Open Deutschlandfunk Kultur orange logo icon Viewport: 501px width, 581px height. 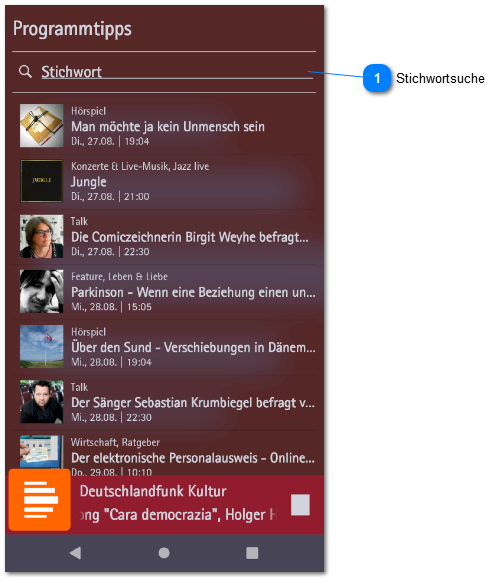coord(40,499)
